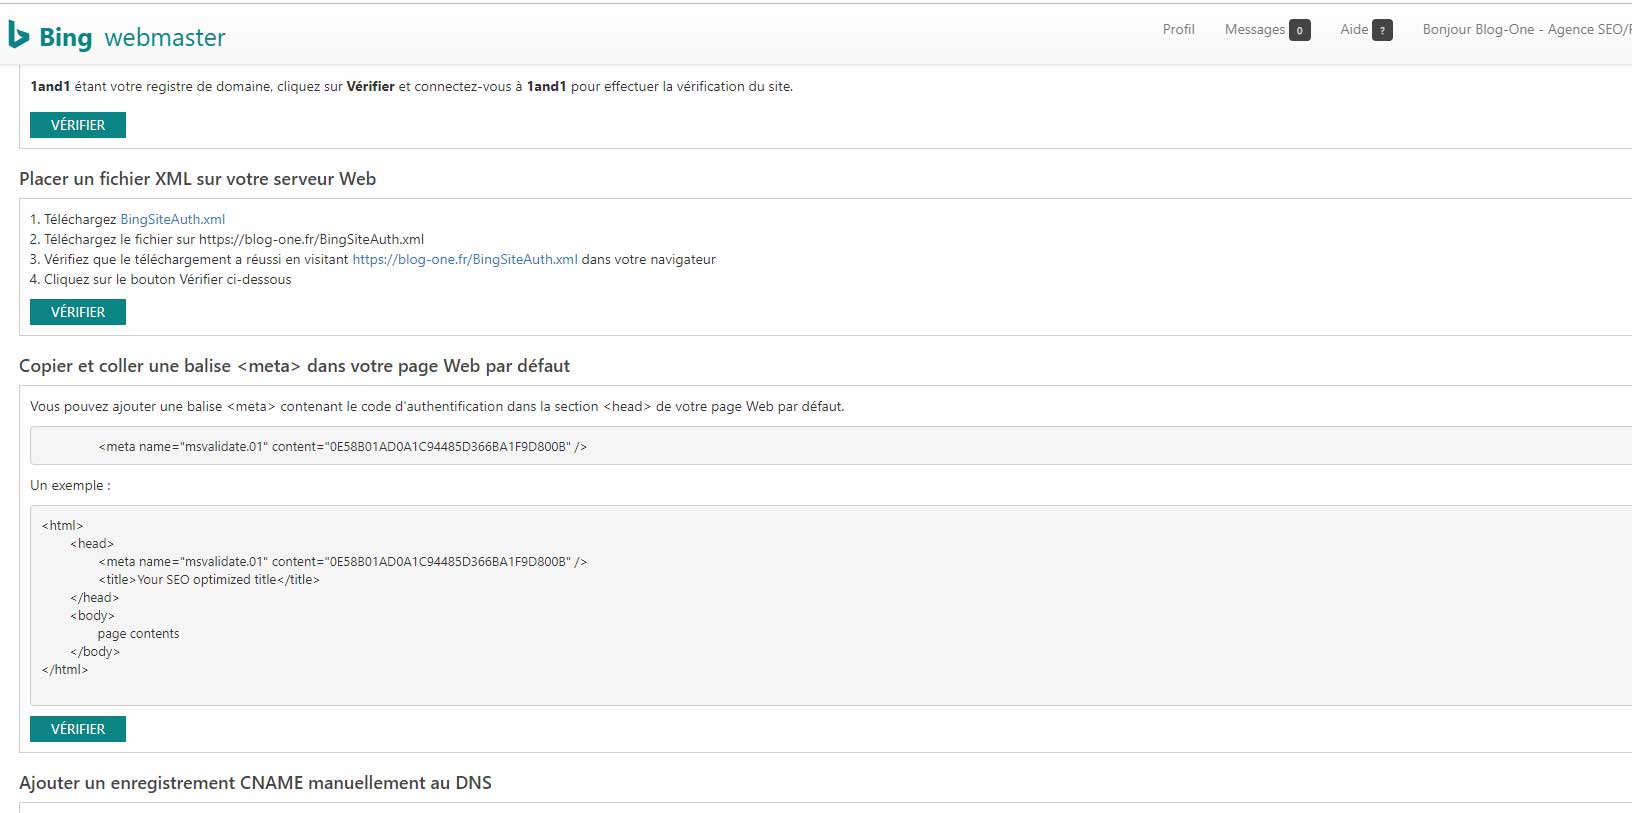Click the meta line inside the example code
This screenshot has height=813, width=1632.
(x=342, y=561)
